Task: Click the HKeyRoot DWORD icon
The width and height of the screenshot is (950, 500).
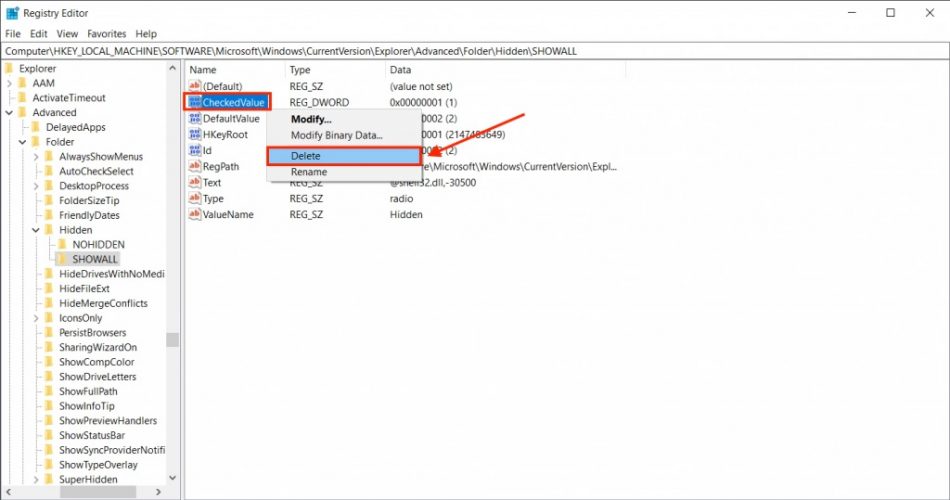Action: [x=194, y=135]
